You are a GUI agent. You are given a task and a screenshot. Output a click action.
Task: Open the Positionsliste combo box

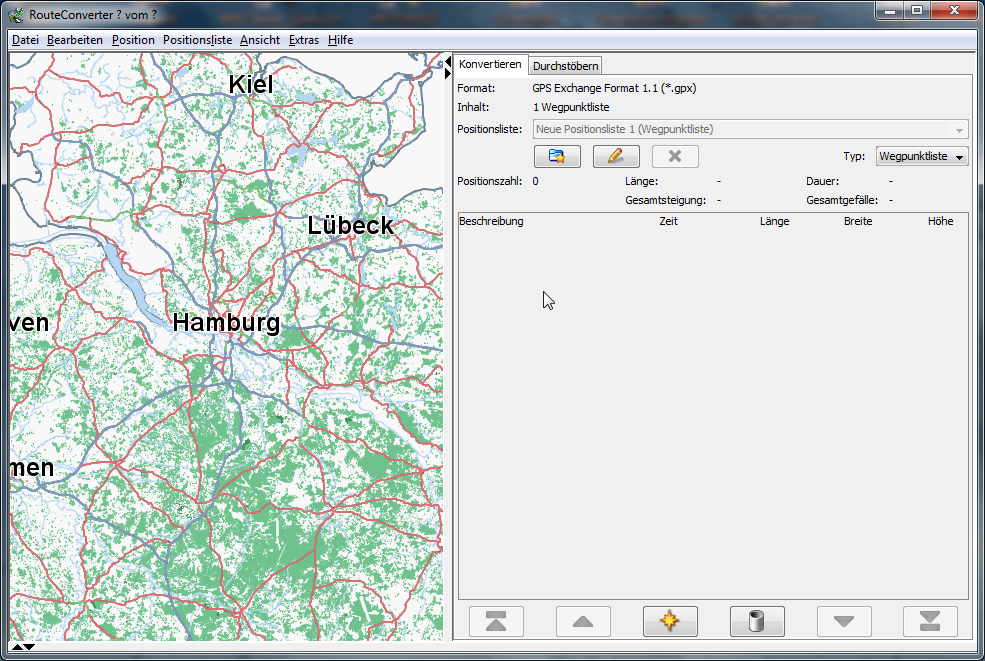click(750, 129)
